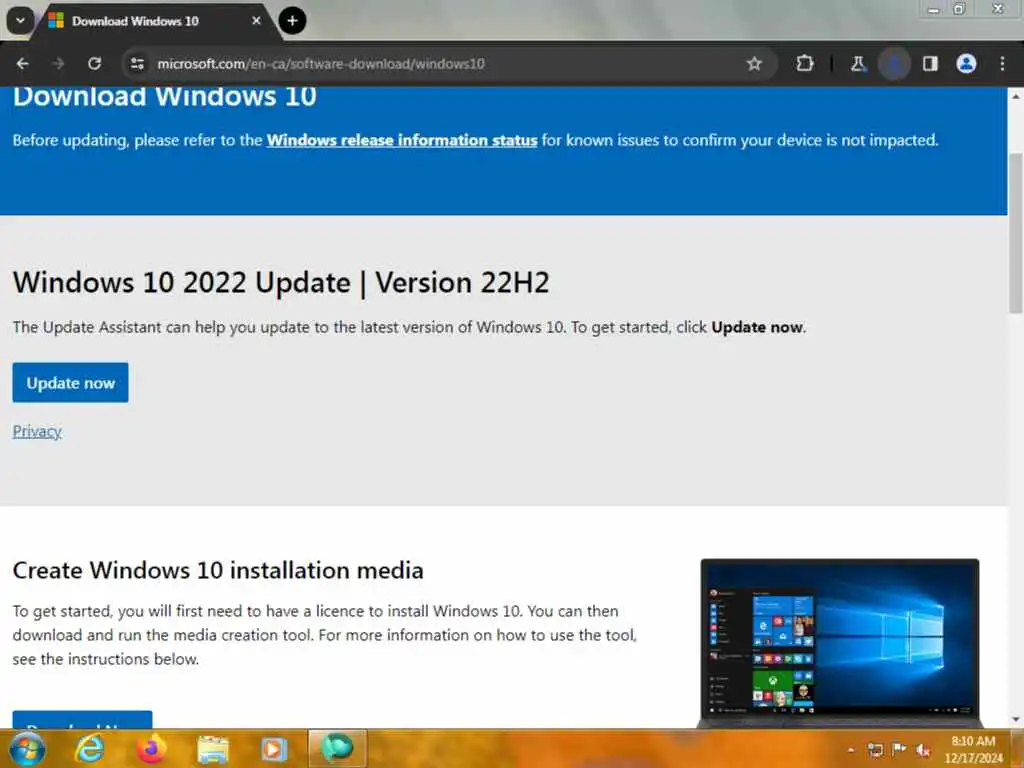Launch Internet Explorer from taskbar
Screen dimensions: 1024x768
(89, 749)
